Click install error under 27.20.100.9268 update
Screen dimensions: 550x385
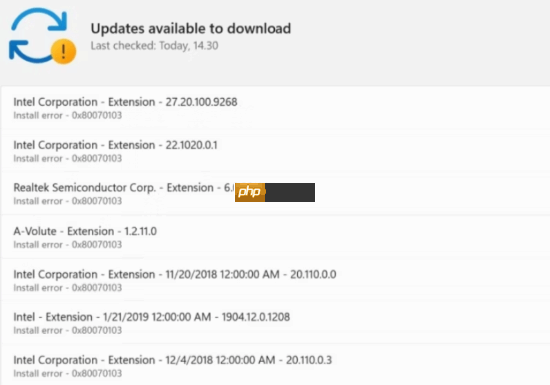coord(68,115)
